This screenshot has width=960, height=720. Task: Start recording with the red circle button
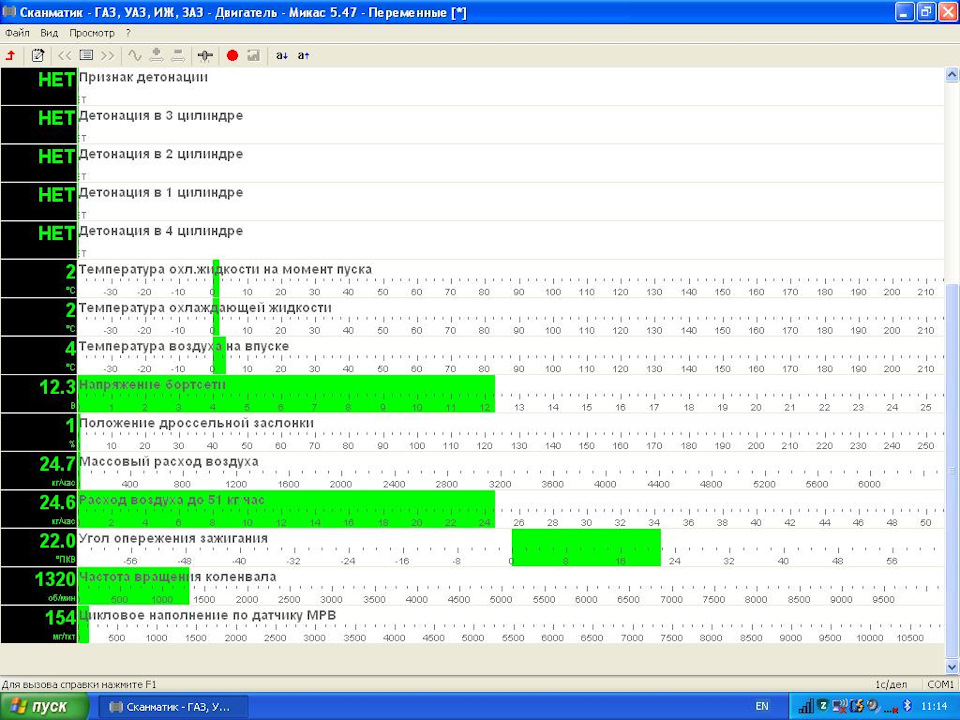tap(232, 56)
